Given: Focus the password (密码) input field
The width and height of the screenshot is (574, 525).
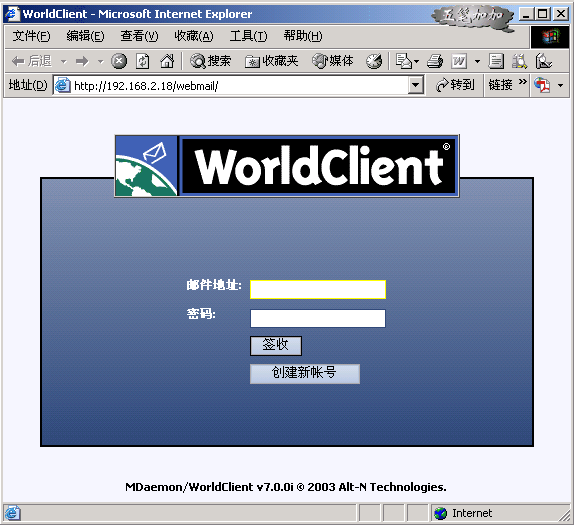Looking at the screenshot, I should point(318,318).
